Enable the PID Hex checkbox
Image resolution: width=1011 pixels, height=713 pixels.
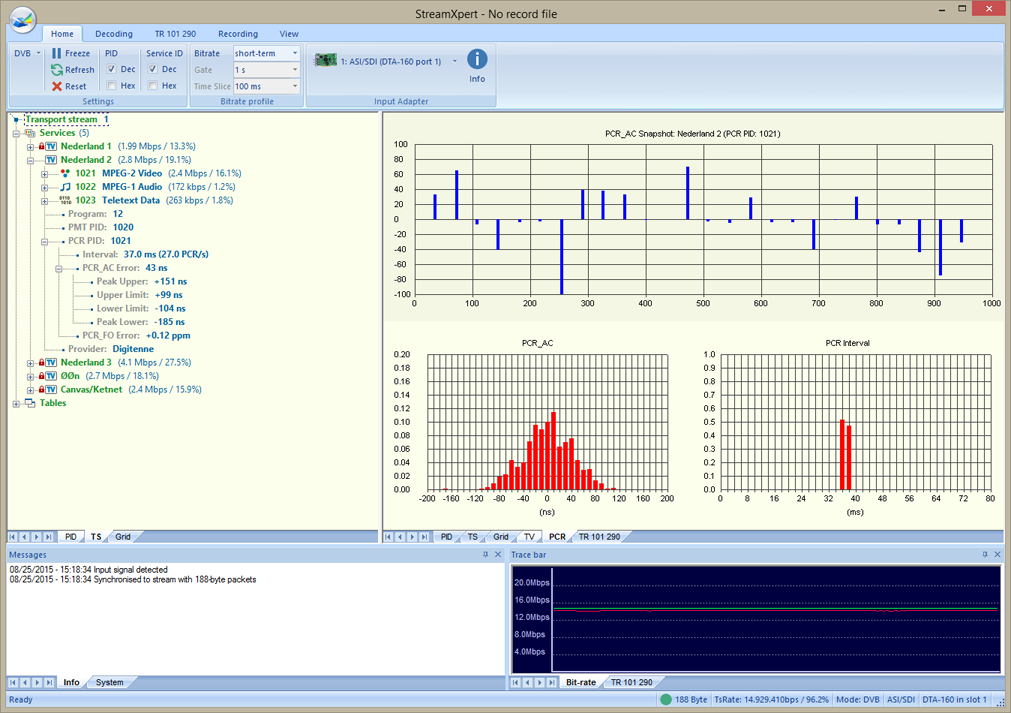coord(112,86)
